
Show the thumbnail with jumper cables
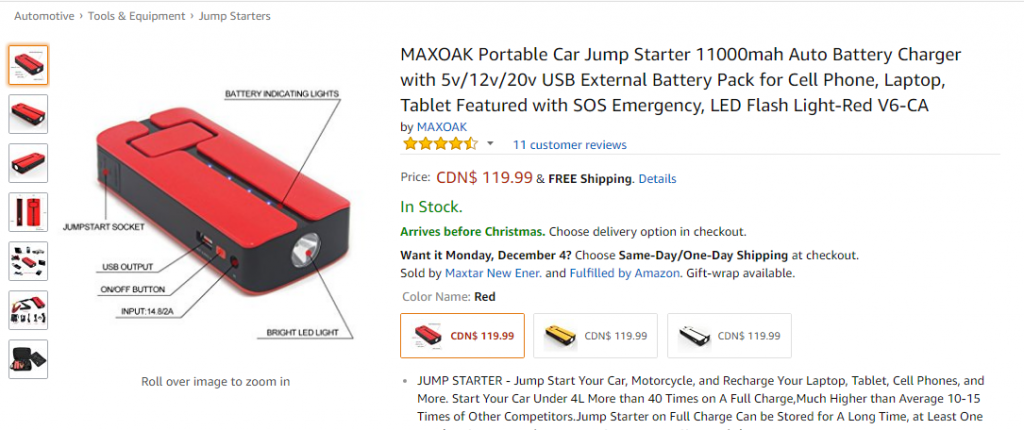28,310
